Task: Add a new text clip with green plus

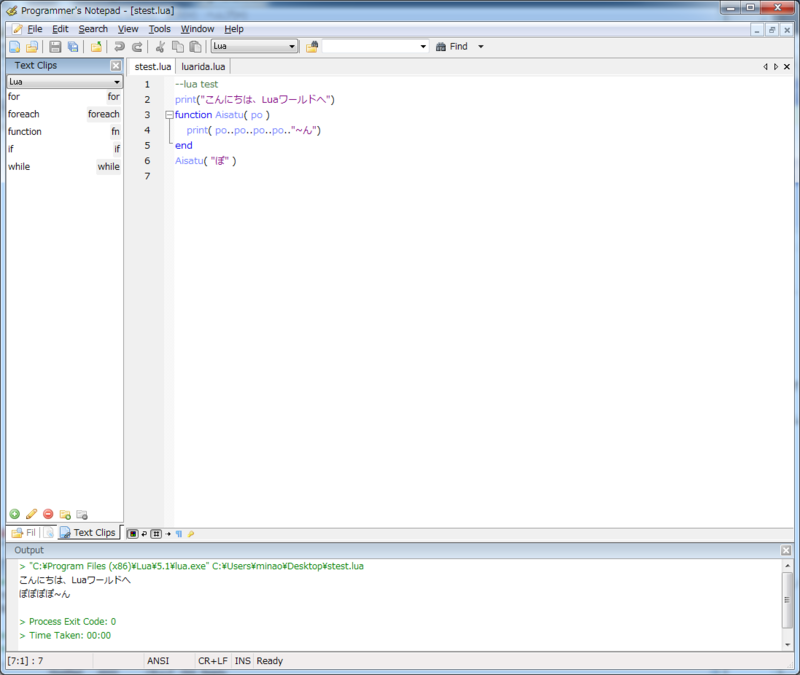Action: [15, 514]
